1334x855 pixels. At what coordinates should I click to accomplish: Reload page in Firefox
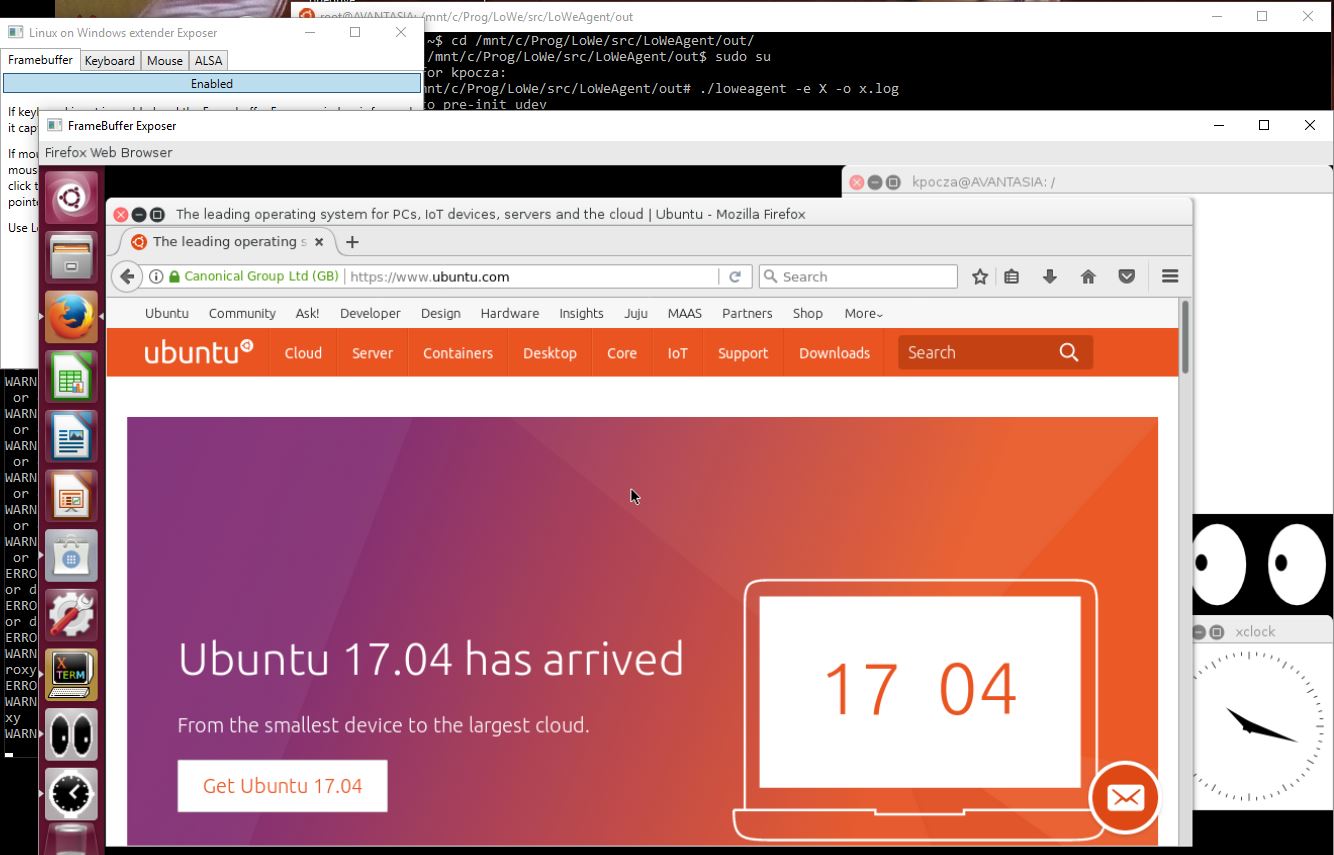[x=735, y=277]
